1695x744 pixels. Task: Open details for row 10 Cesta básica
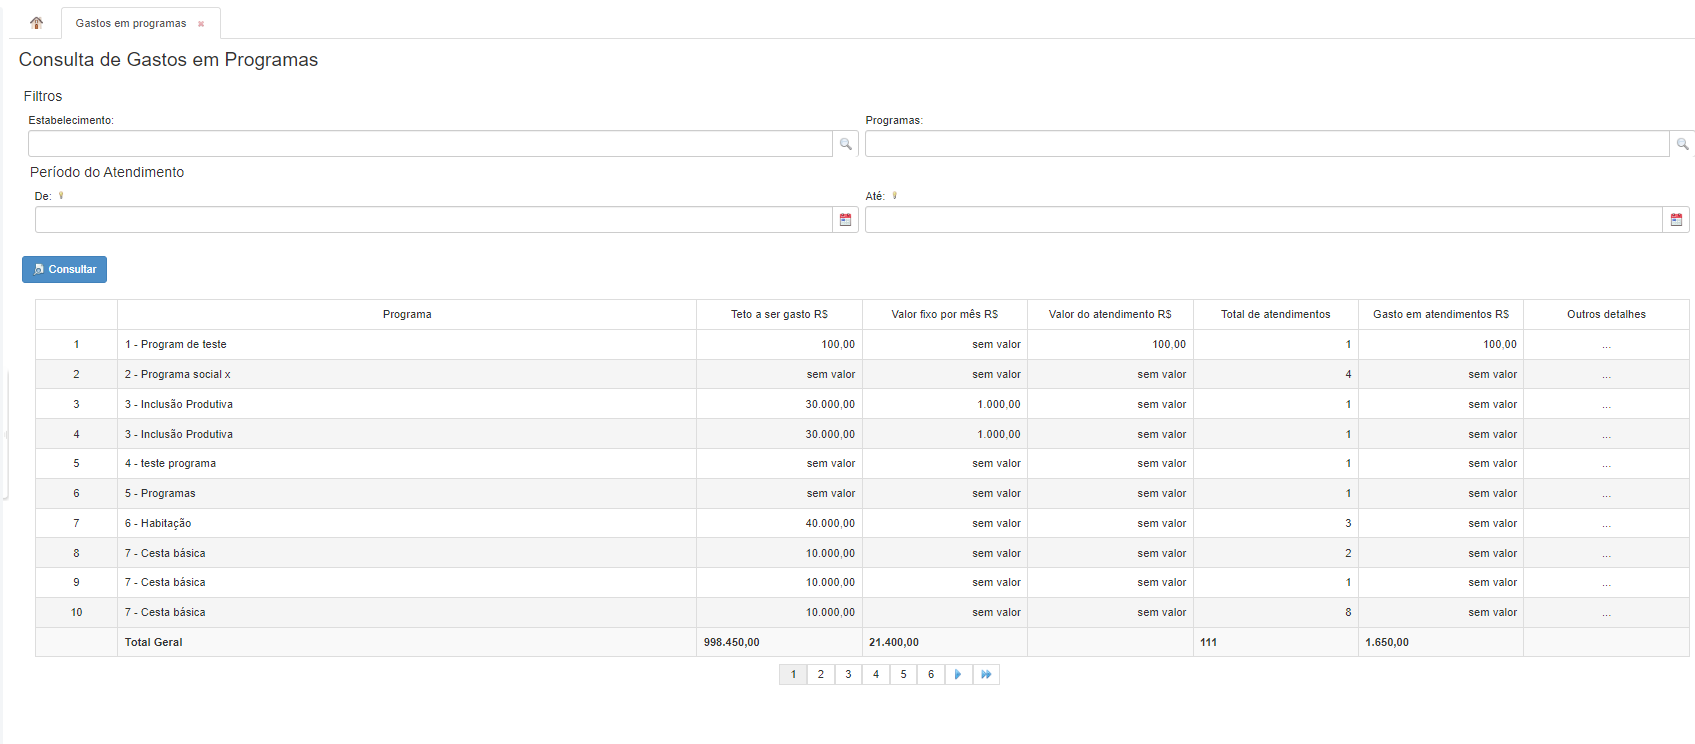1607,613
